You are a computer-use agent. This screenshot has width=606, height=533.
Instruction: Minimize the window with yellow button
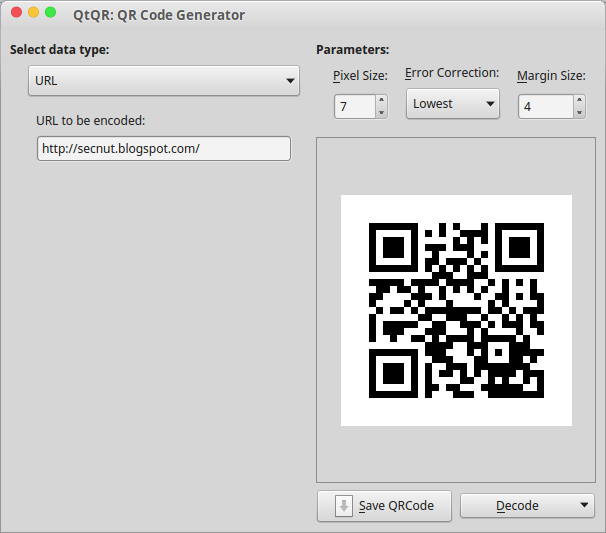[34, 12]
